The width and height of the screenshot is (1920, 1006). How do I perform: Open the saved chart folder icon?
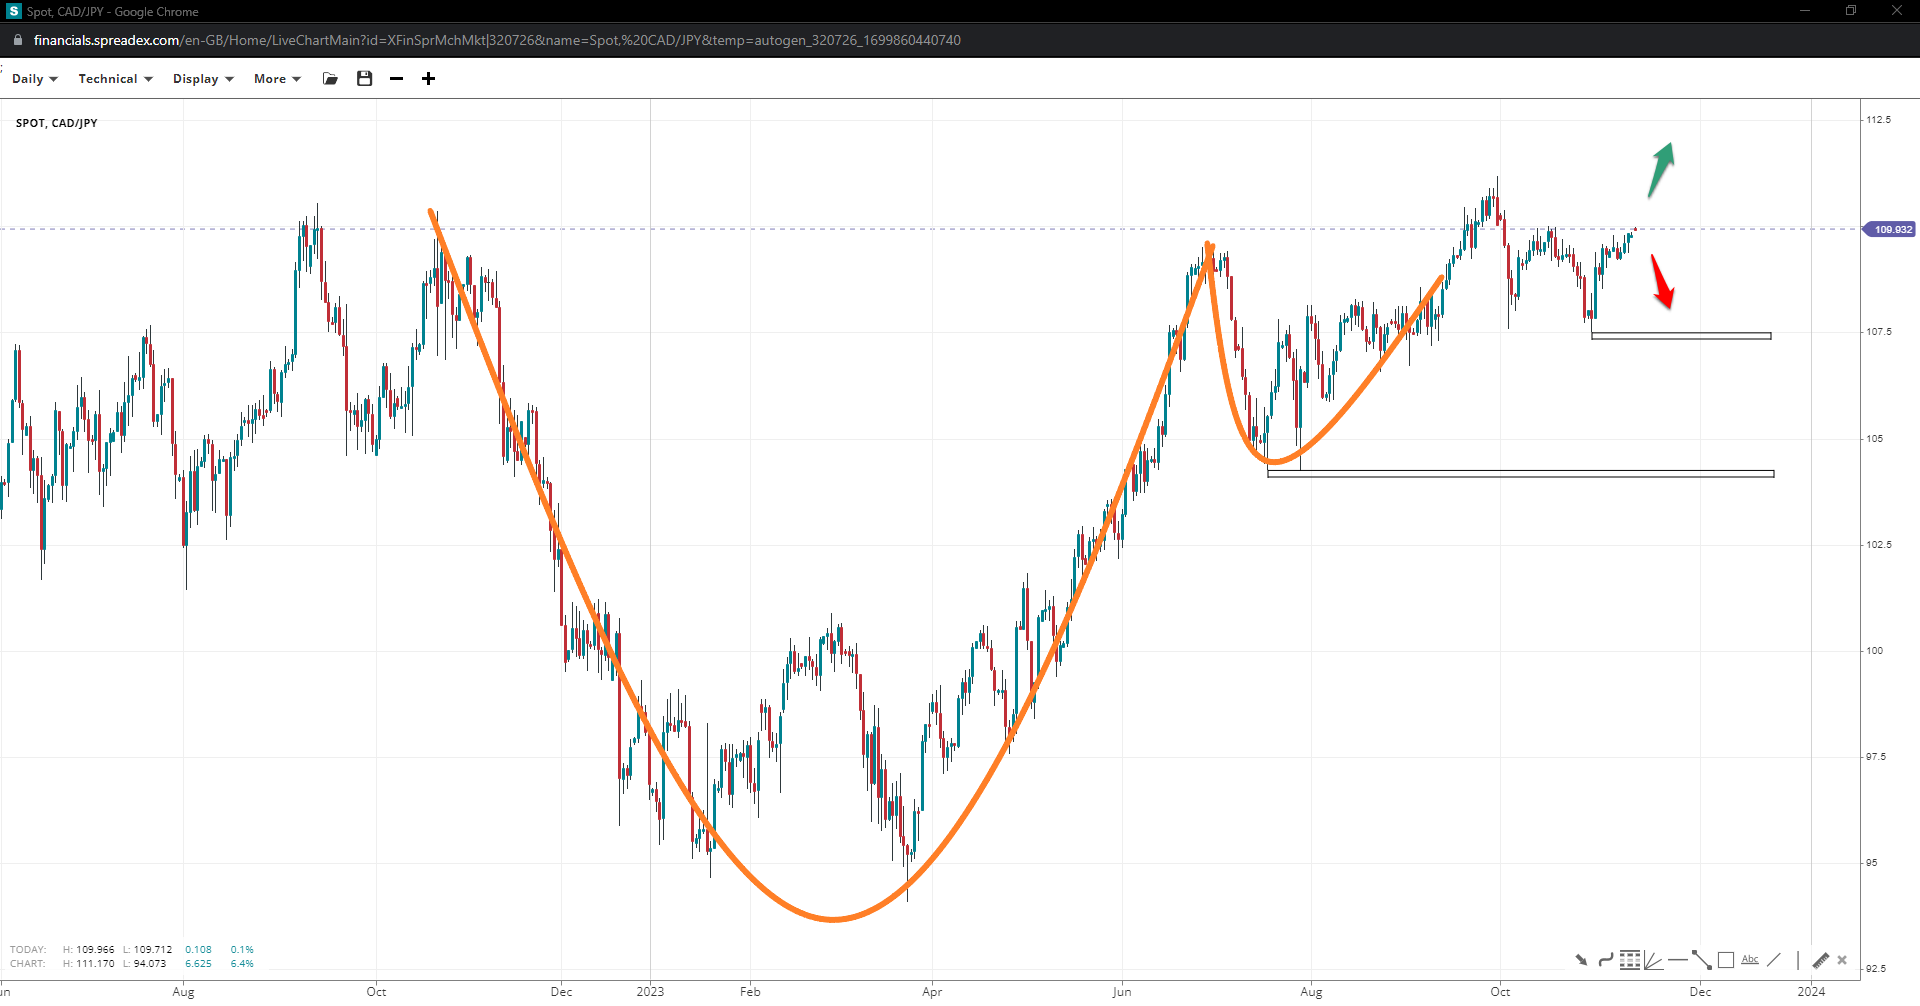pyautogui.click(x=330, y=79)
